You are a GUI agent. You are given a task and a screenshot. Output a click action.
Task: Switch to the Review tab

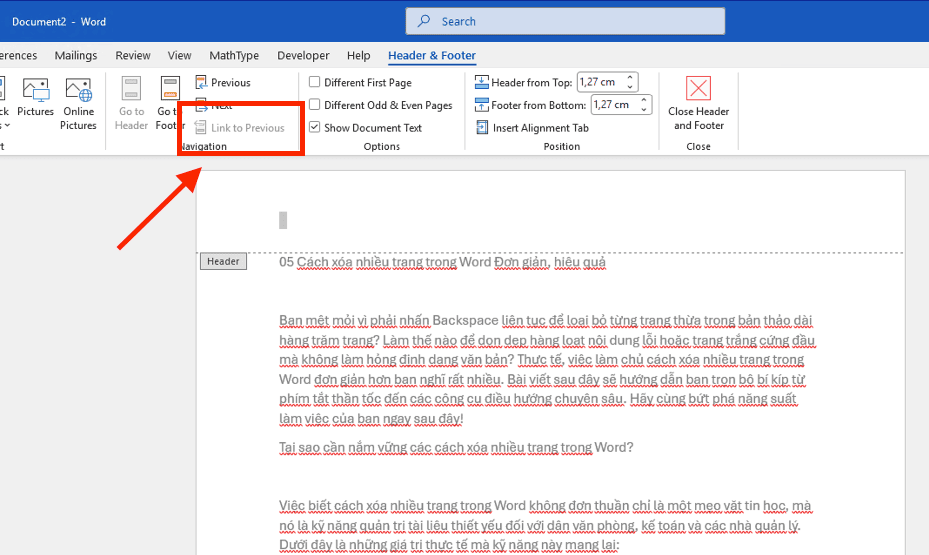pyautogui.click(x=133, y=55)
